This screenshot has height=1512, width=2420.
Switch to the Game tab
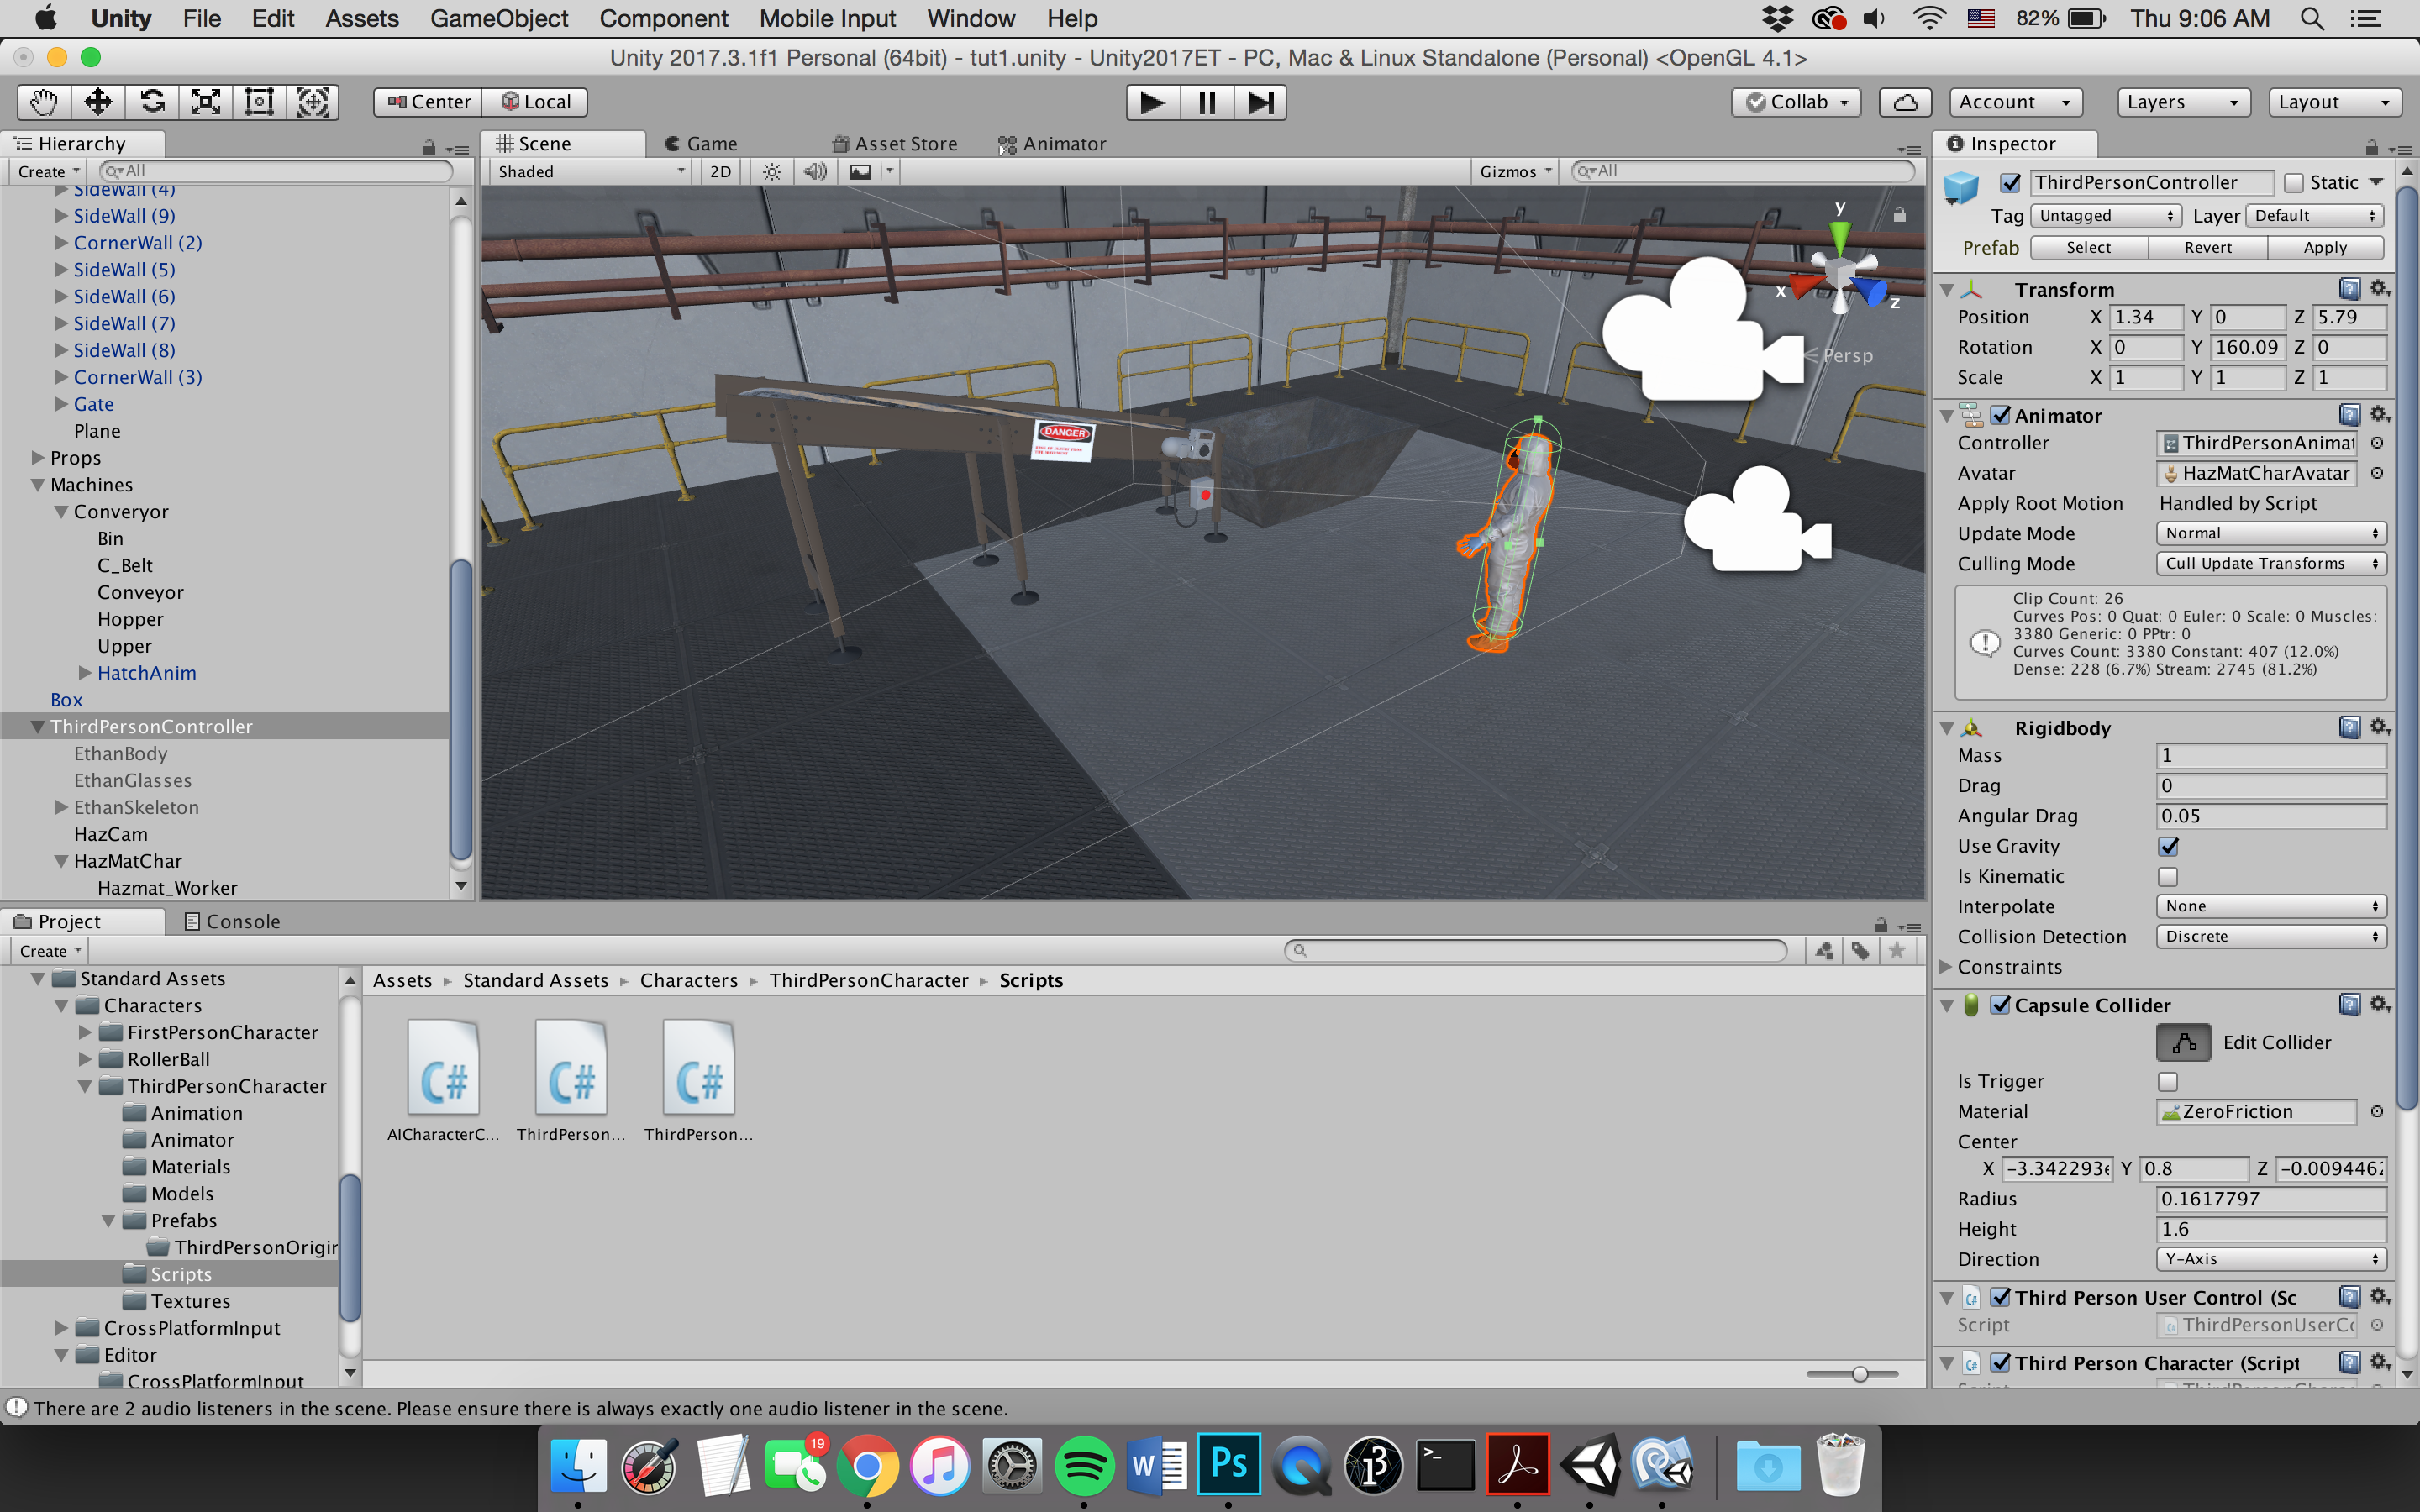point(701,144)
